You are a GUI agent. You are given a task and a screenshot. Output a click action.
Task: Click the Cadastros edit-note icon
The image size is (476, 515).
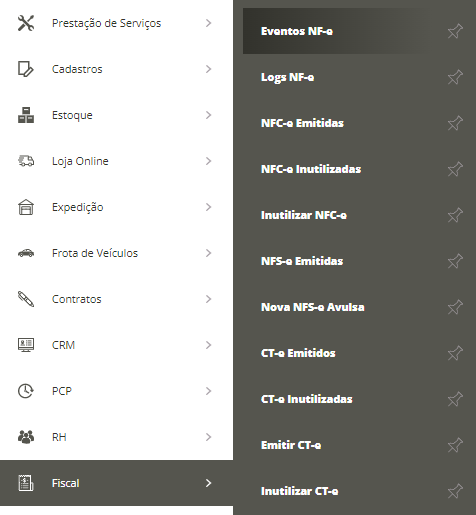[26, 69]
